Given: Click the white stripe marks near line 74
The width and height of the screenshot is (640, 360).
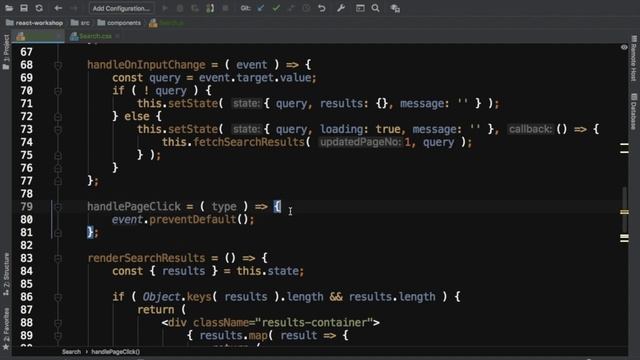Looking at the screenshot, I should pyautogui.click(x=624, y=148).
